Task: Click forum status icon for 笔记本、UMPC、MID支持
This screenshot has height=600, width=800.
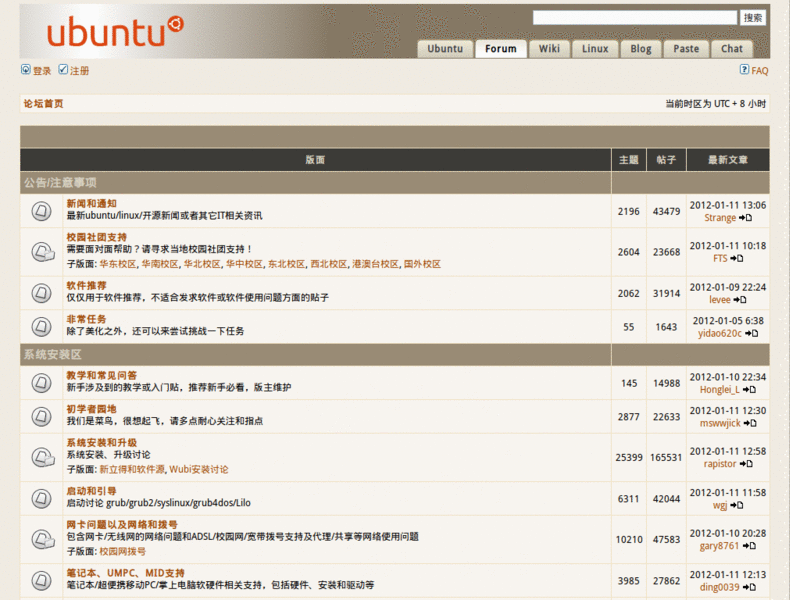Action: pos(41,581)
